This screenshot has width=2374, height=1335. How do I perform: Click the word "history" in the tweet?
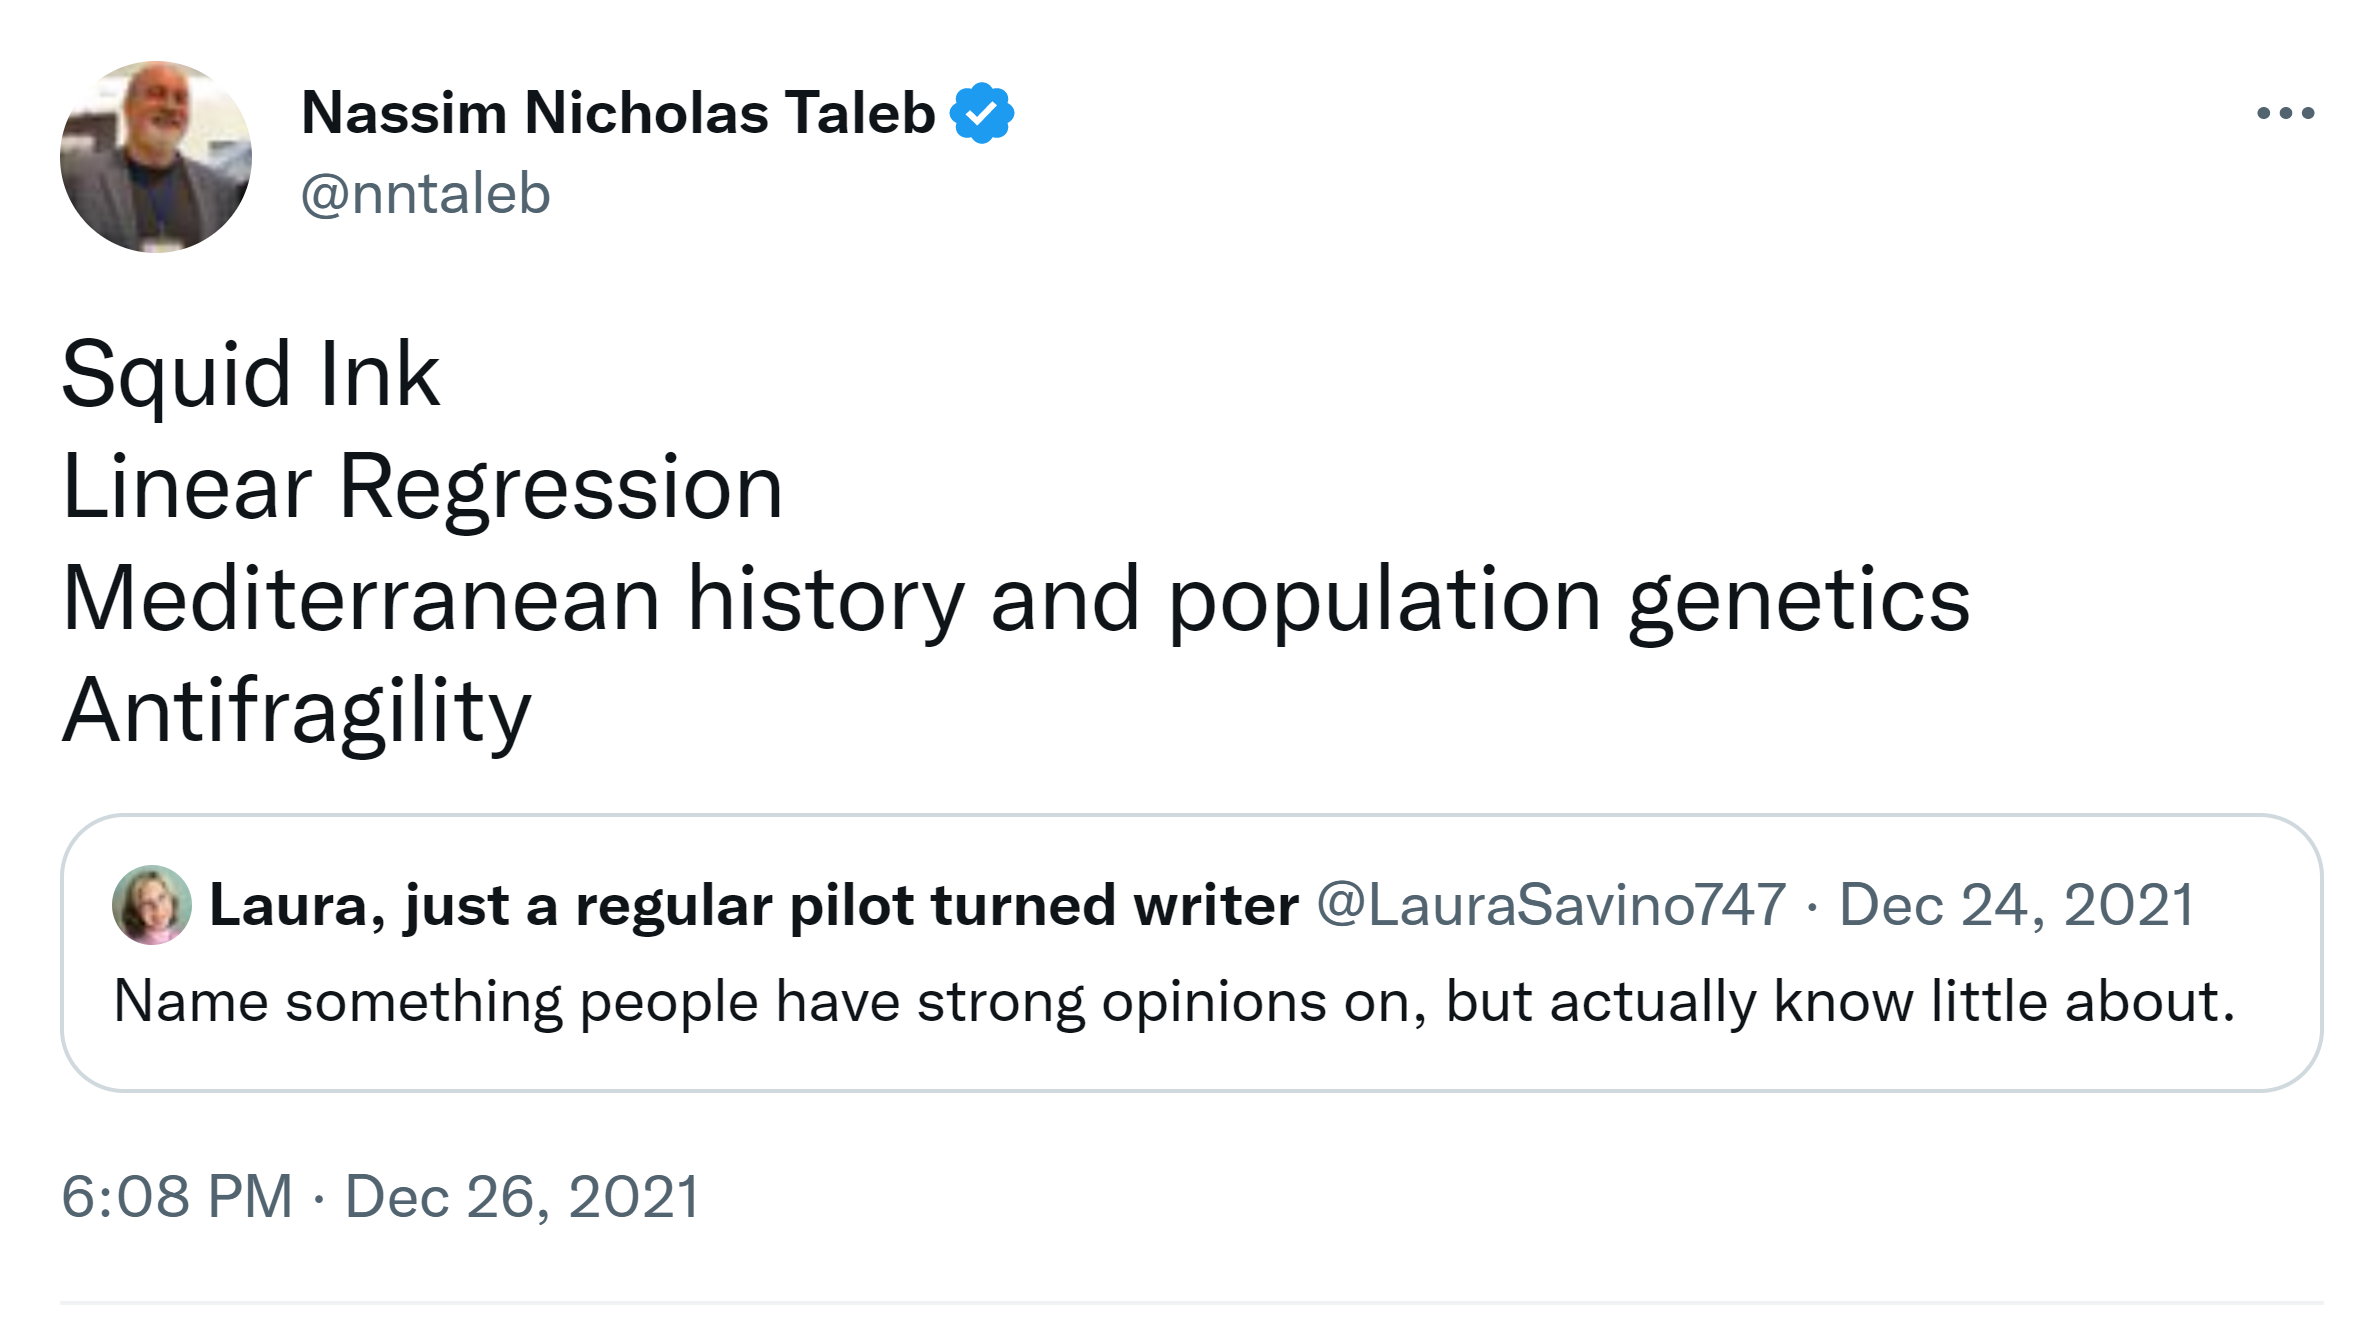click(826, 599)
